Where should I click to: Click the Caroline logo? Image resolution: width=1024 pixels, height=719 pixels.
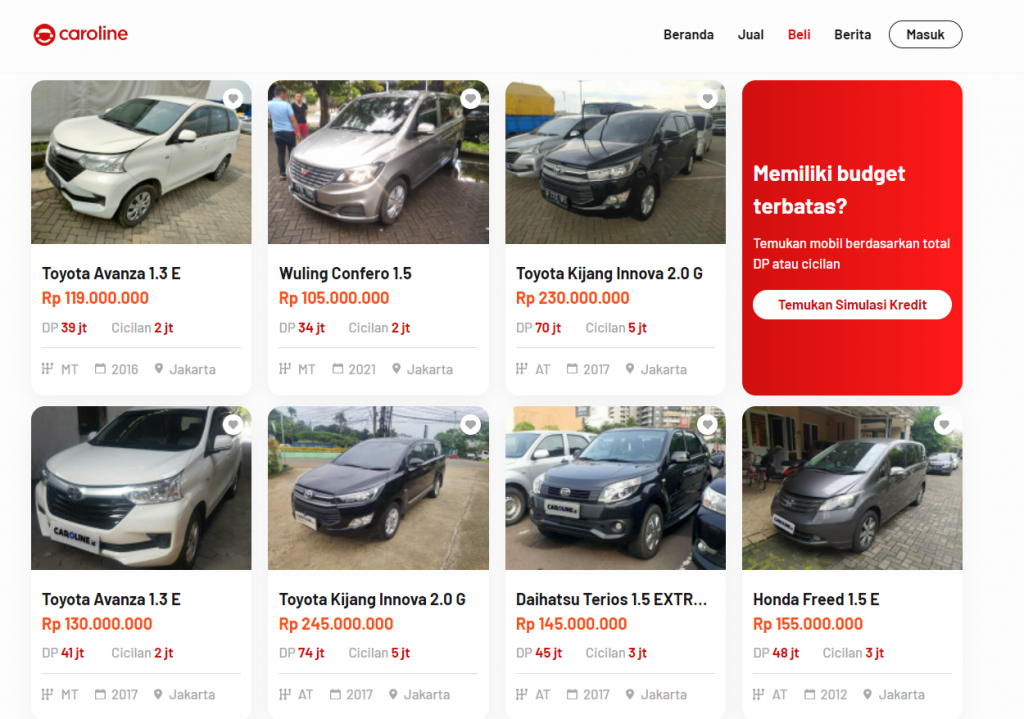pyautogui.click(x=80, y=34)
